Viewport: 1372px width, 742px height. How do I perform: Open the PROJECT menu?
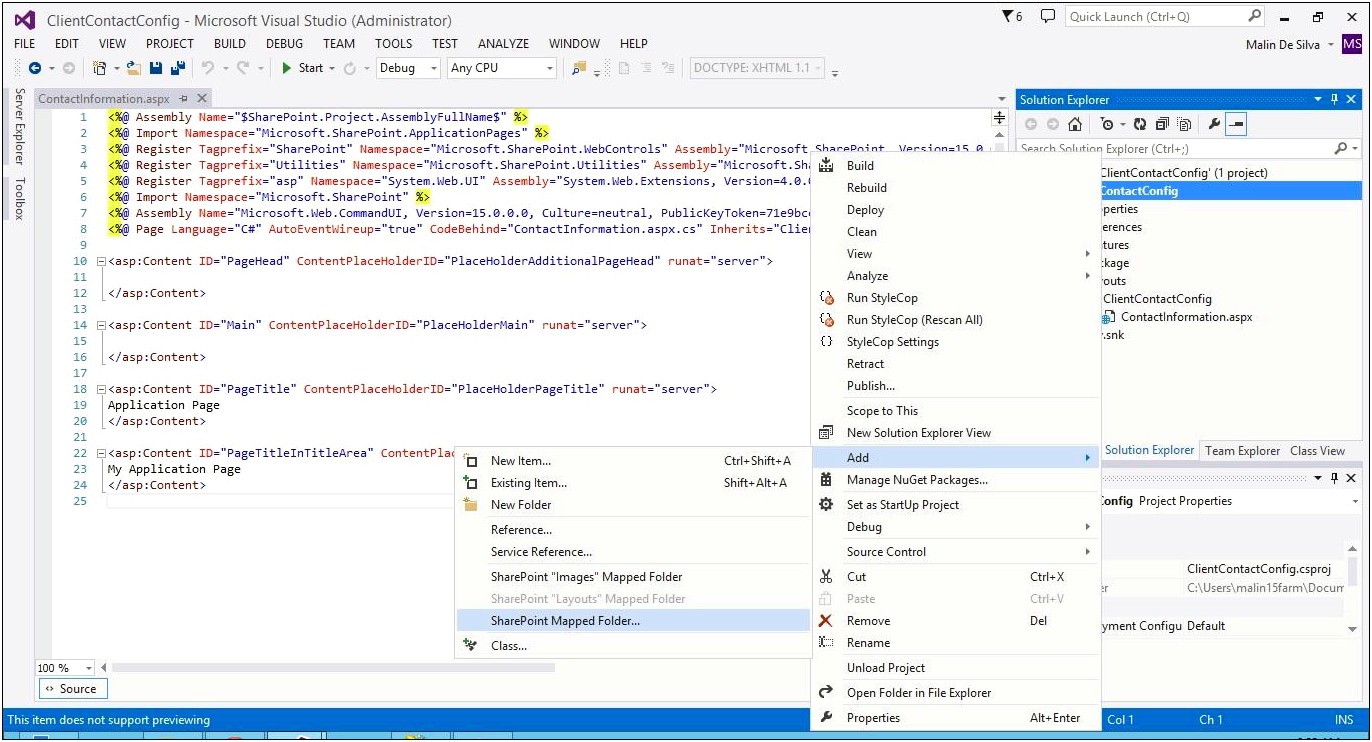(x=170, y=44)
